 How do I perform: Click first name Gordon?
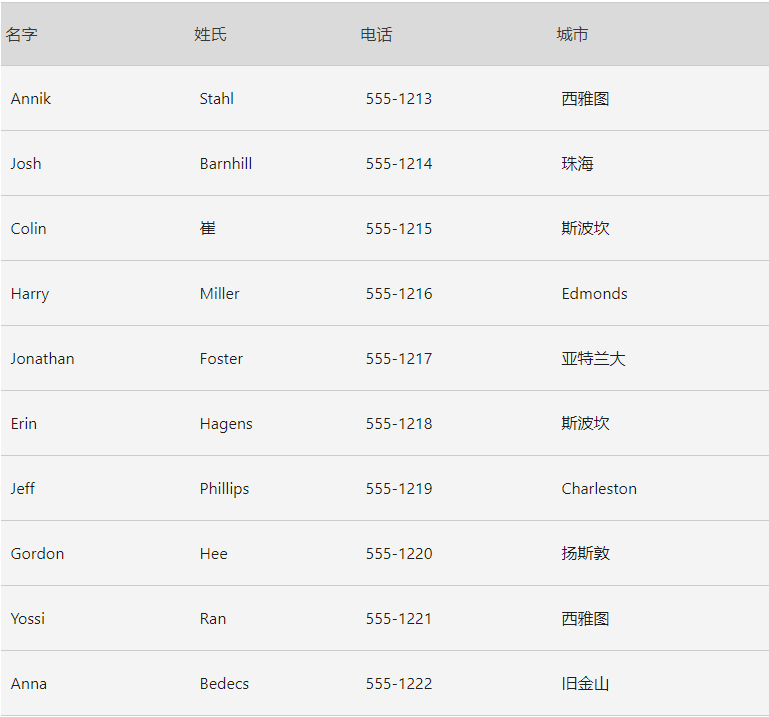coord(37,554)
